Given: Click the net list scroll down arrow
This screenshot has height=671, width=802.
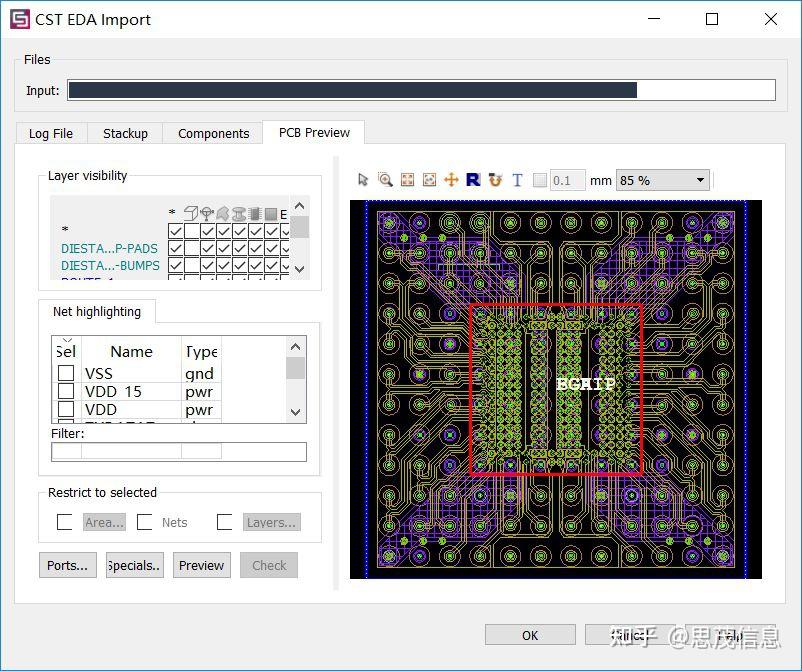Looking at the screenshot, I should point(296,412).
